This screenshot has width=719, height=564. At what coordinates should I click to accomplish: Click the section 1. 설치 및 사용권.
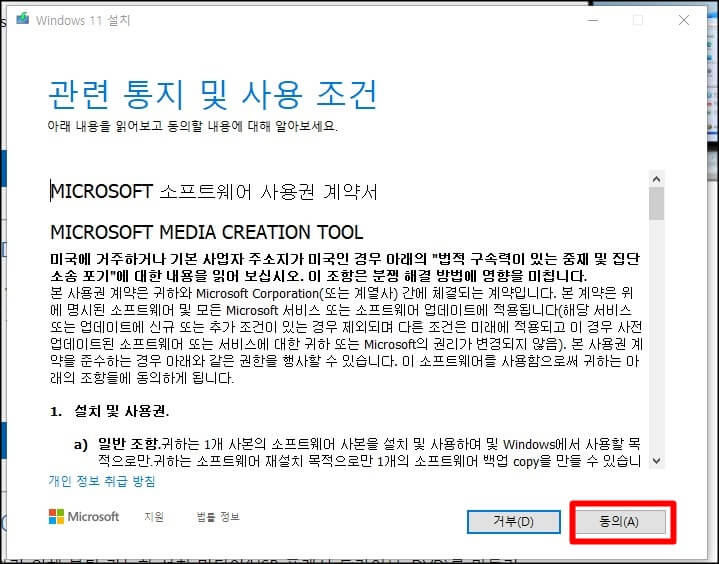click(x=110, y=411)
